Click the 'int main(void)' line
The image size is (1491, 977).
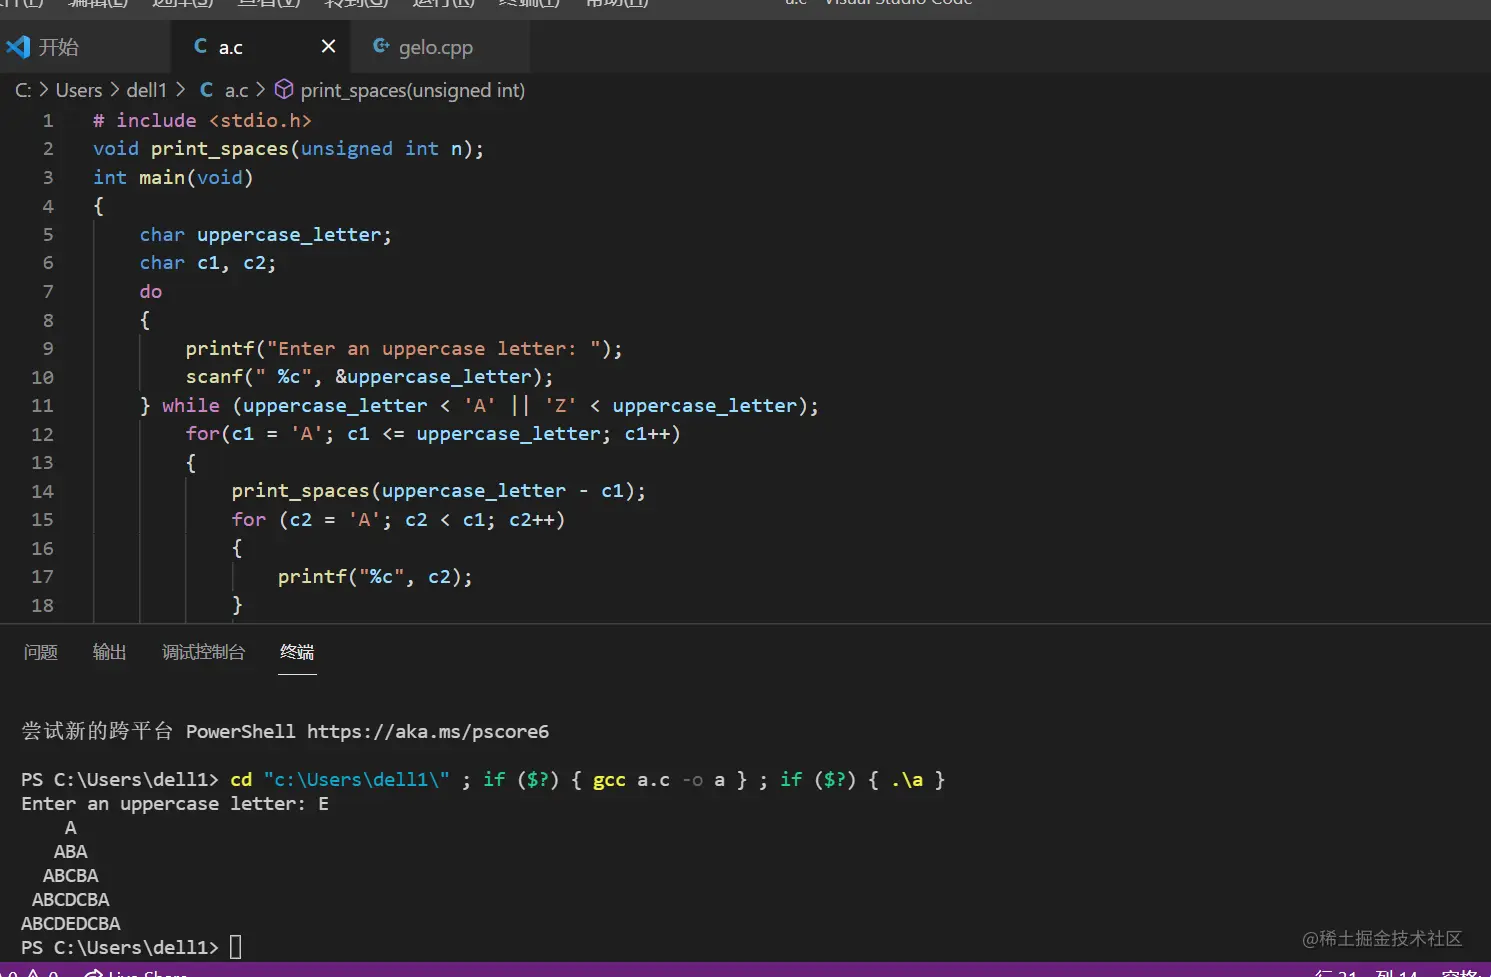pyautogui.click(x=173, y=177)
